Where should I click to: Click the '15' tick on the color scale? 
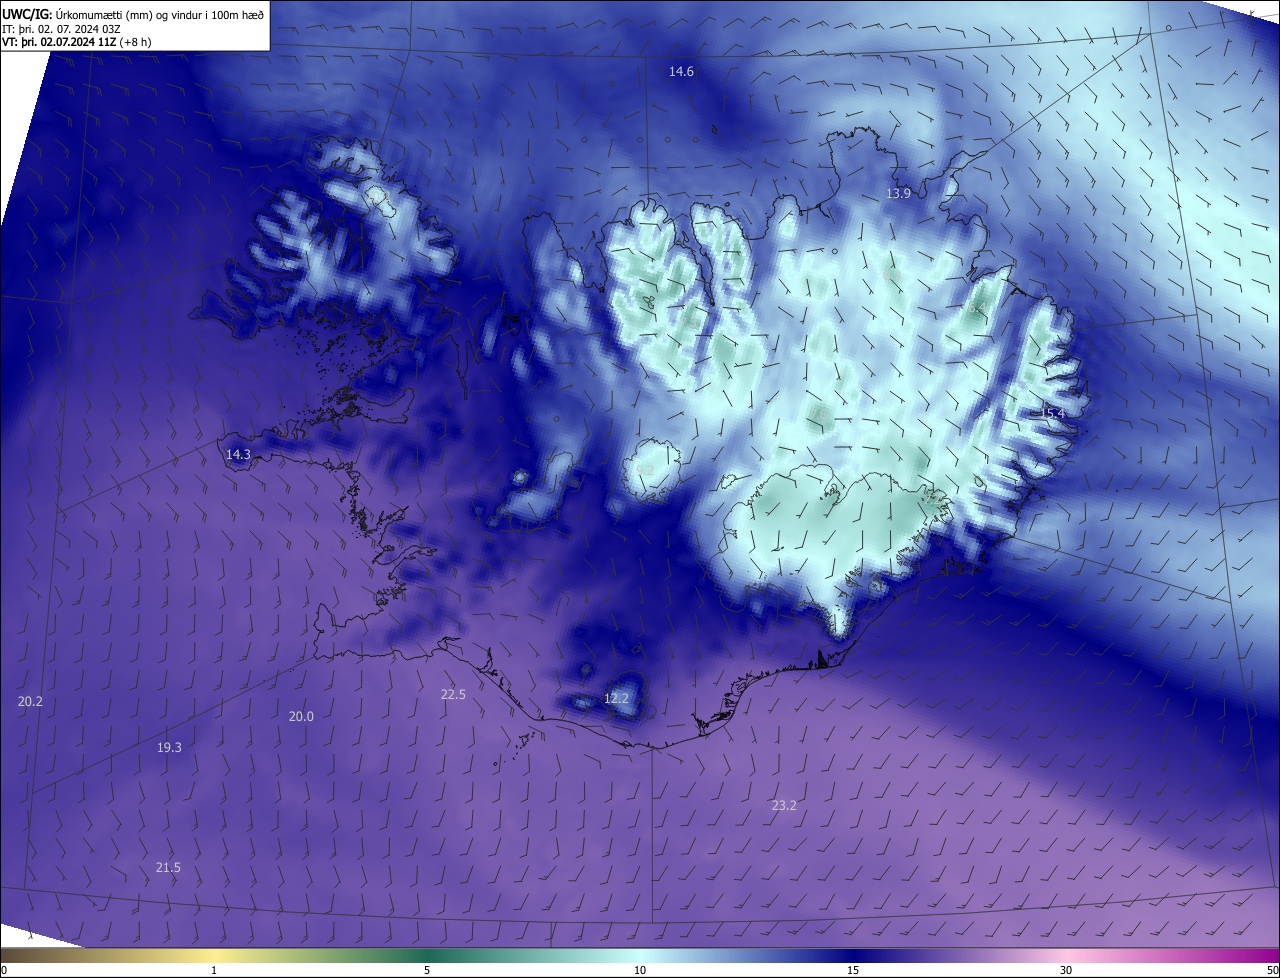(853, 970)
